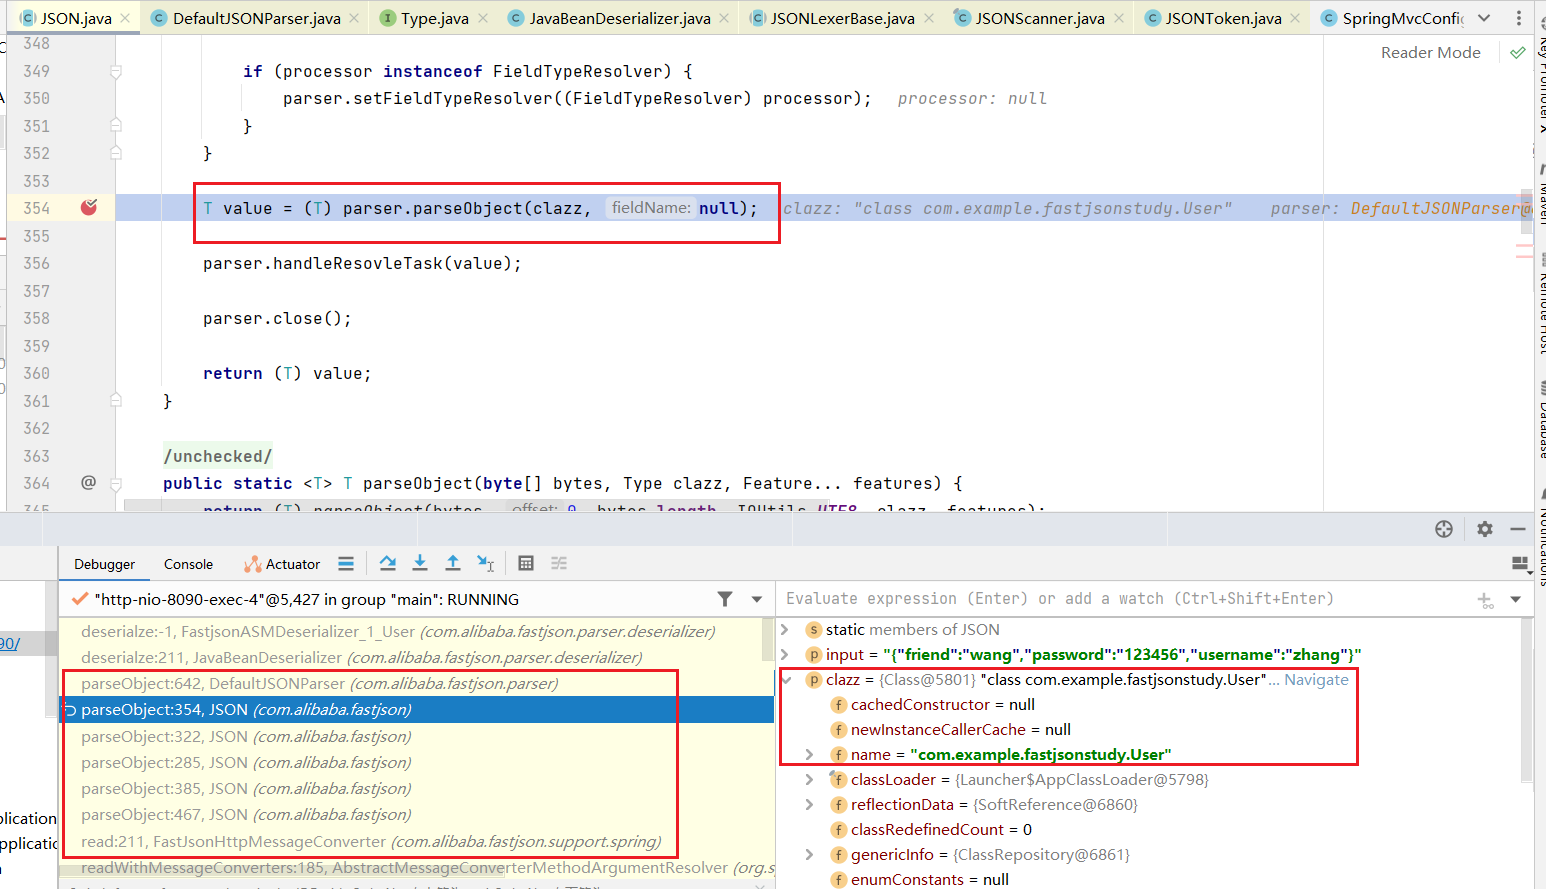
Task: Click the Step Out debugger icon
Action: tap(453, 563)
